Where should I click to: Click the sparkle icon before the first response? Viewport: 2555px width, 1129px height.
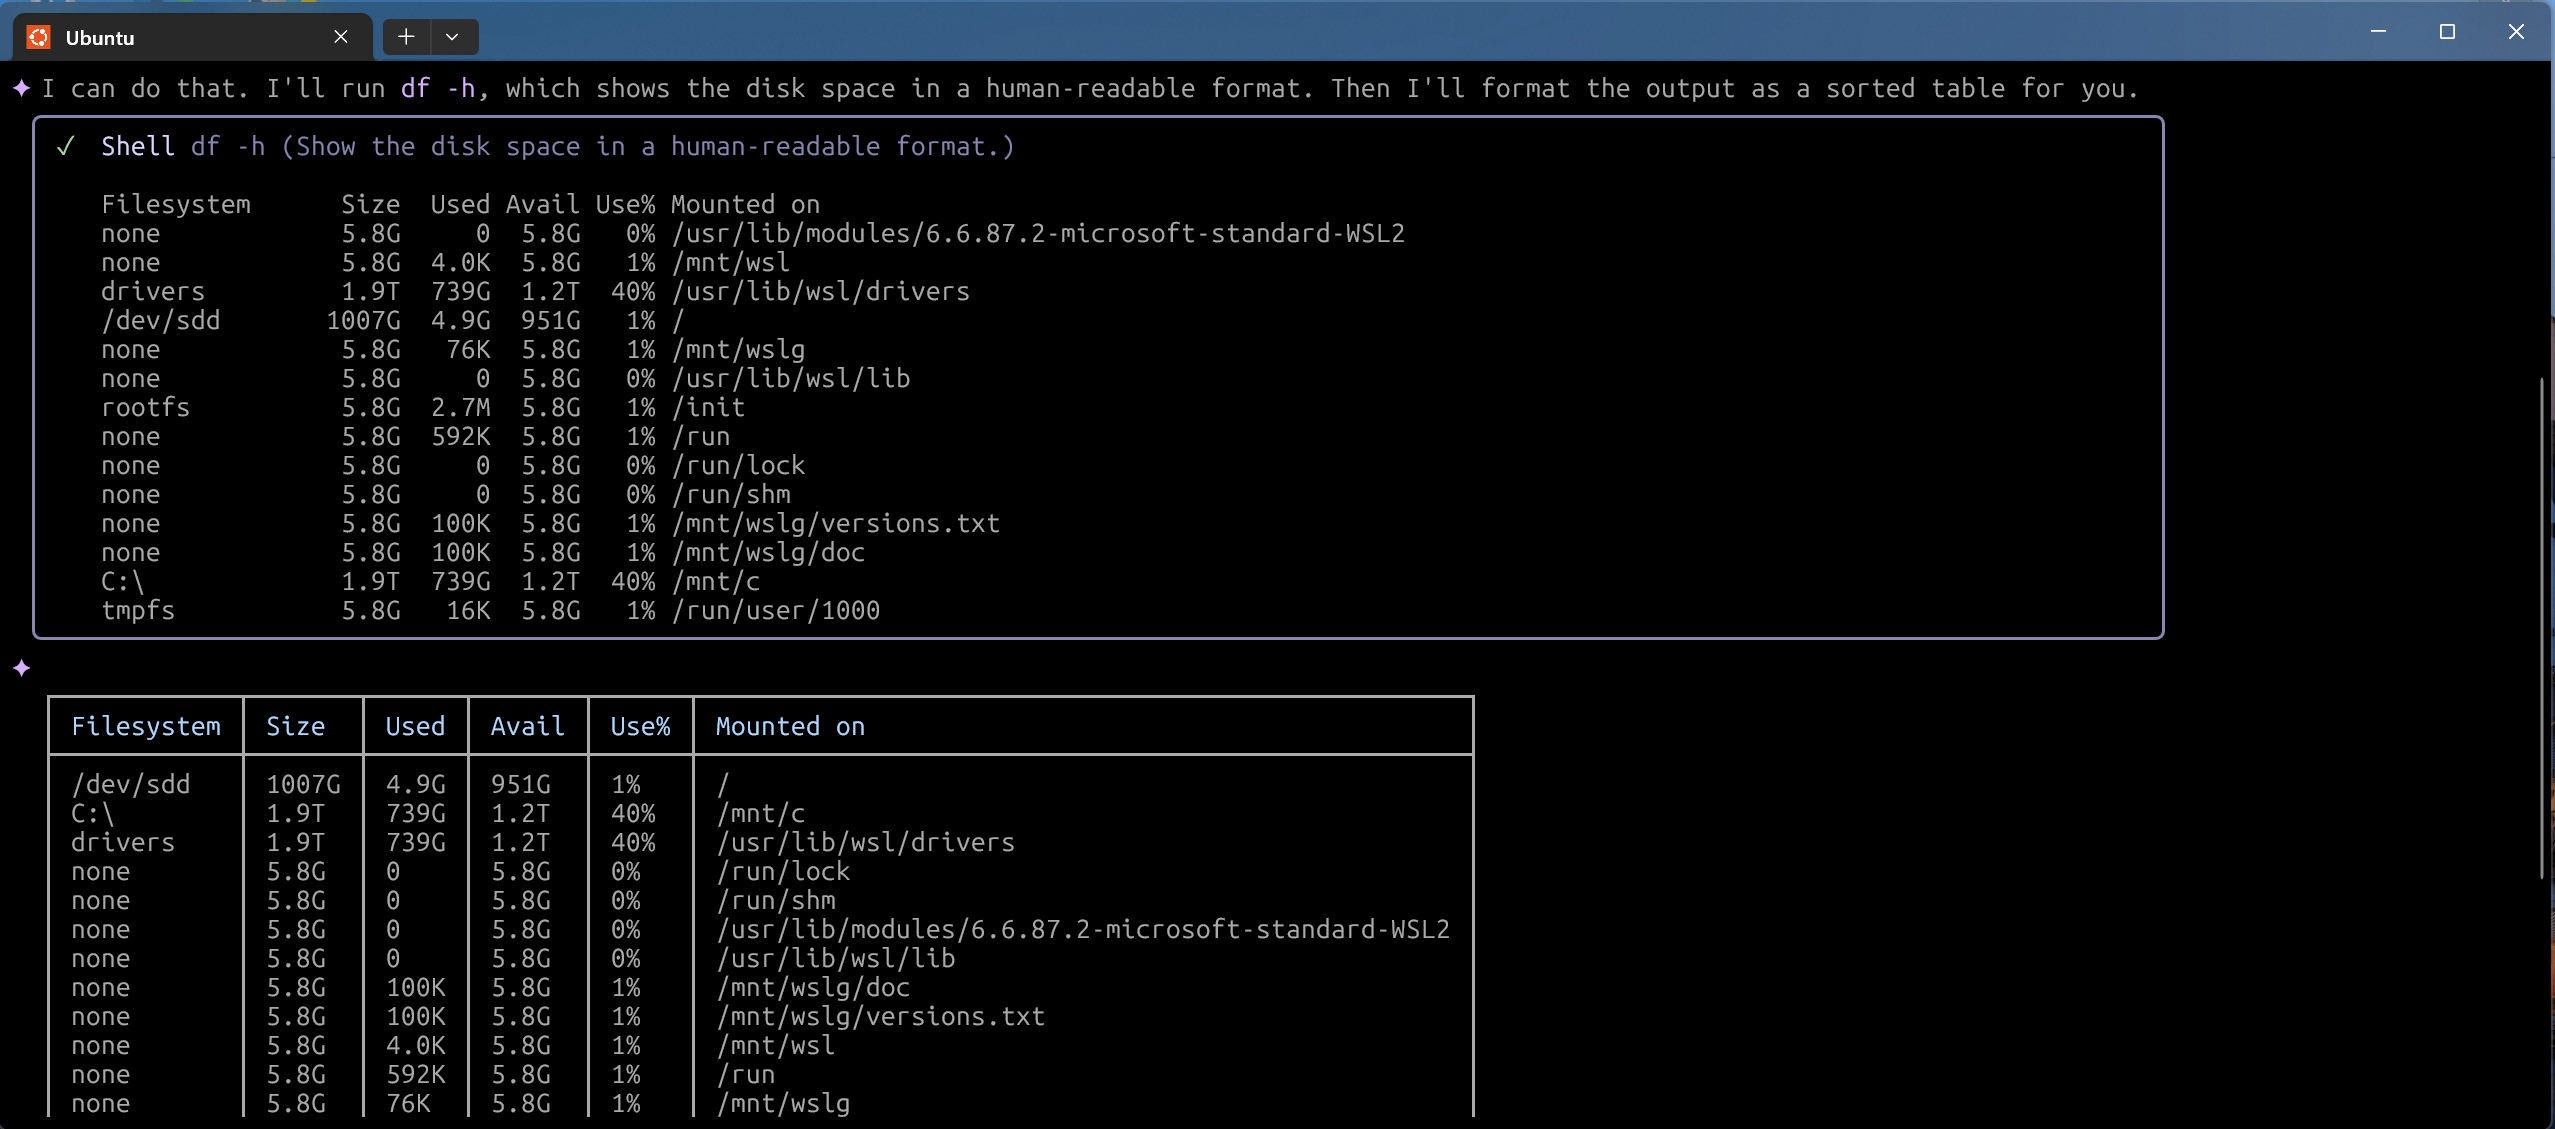[x=22, y=89]
